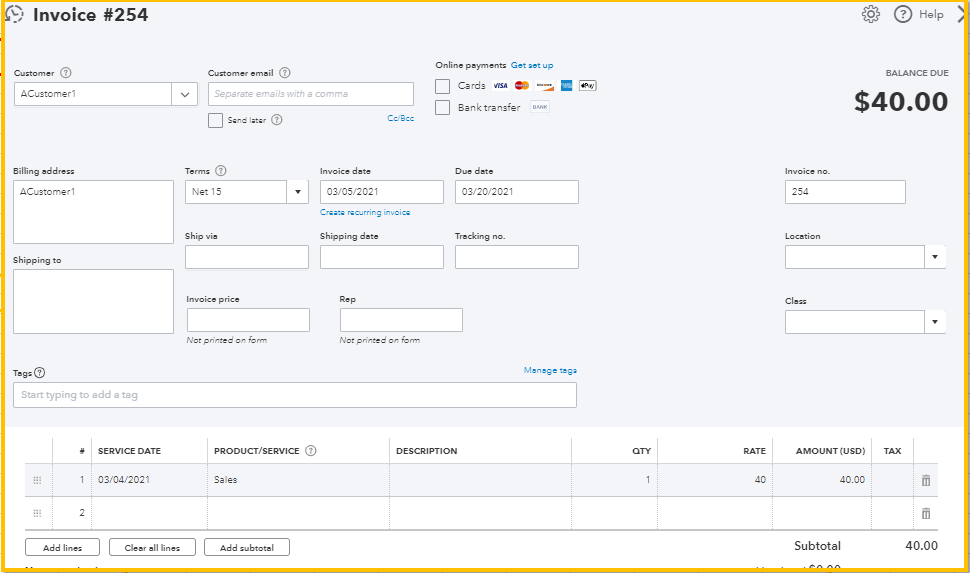This screenshot has height=573, width=970.
Task: Grab the drag handle of line 1
Action: 37,480
